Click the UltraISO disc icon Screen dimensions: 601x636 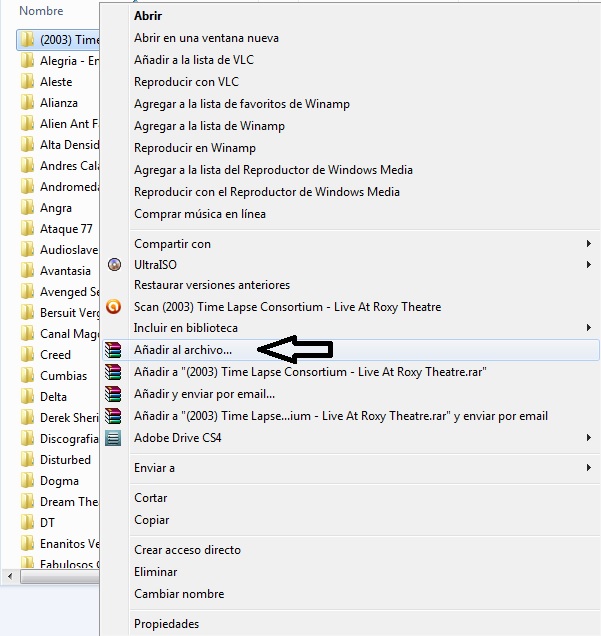pyautogui.click(x=114, y=265)
